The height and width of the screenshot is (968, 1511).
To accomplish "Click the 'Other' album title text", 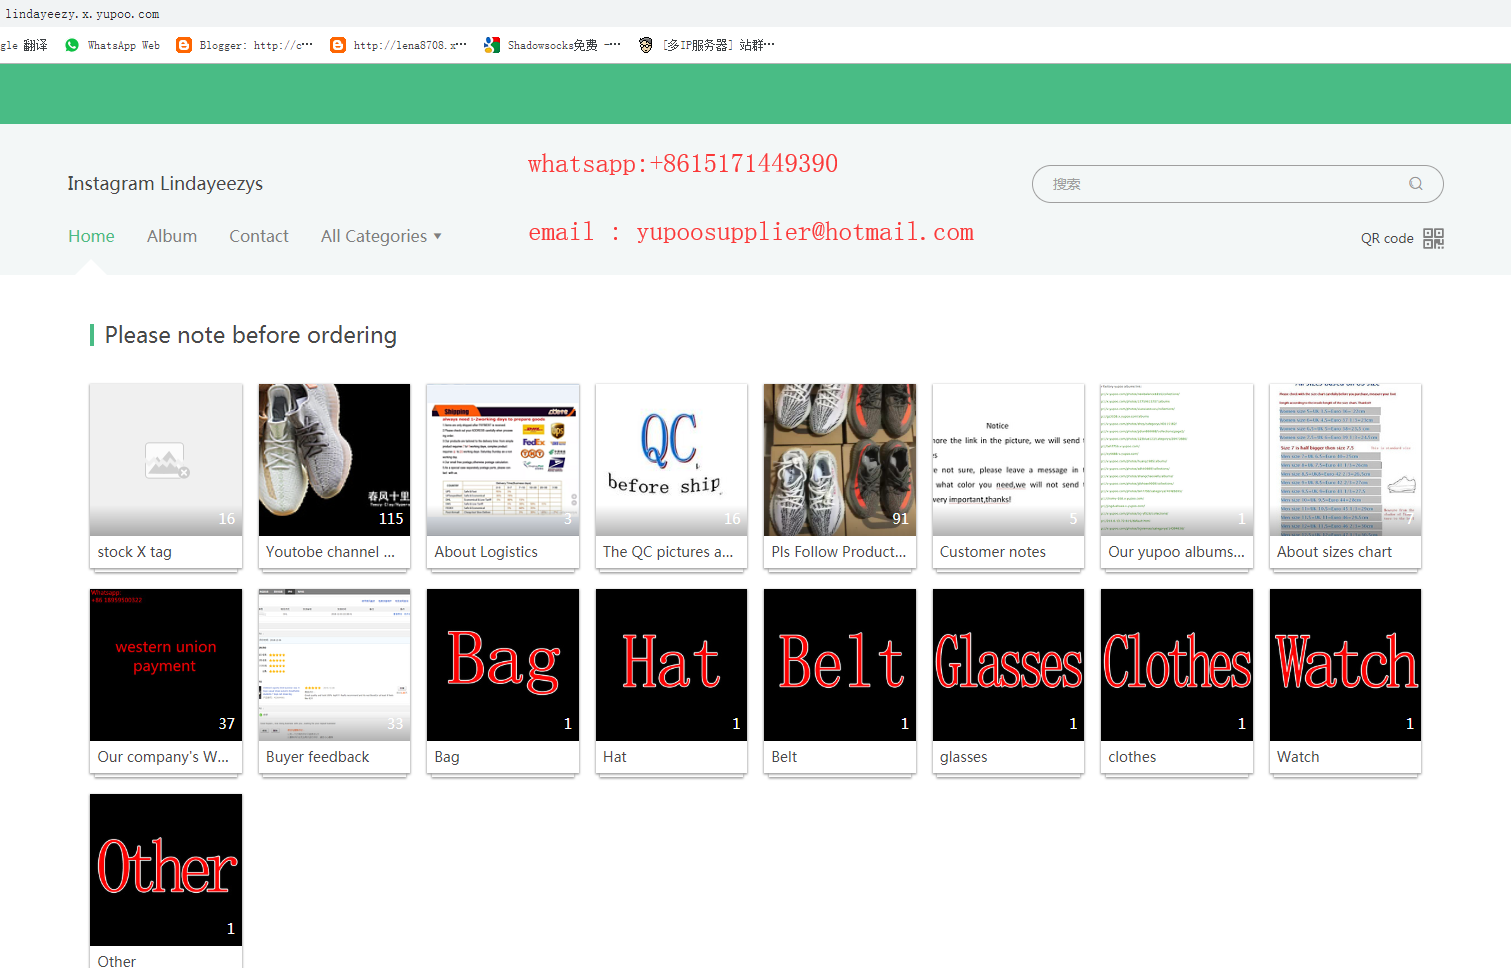I will coord(117,961).
